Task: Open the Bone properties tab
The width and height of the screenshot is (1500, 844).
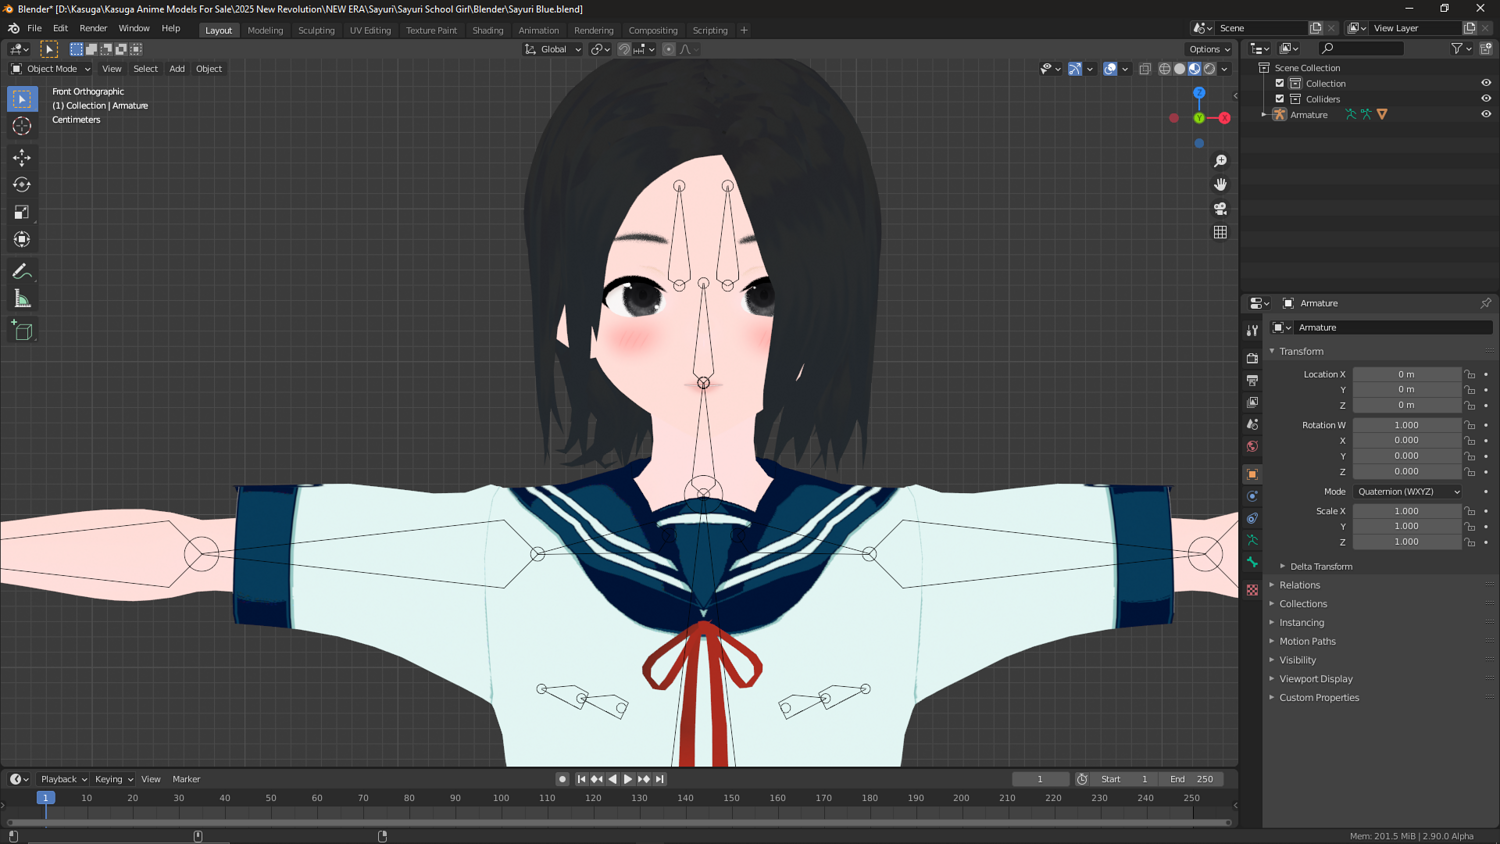Action: (x=1252, y=562)
